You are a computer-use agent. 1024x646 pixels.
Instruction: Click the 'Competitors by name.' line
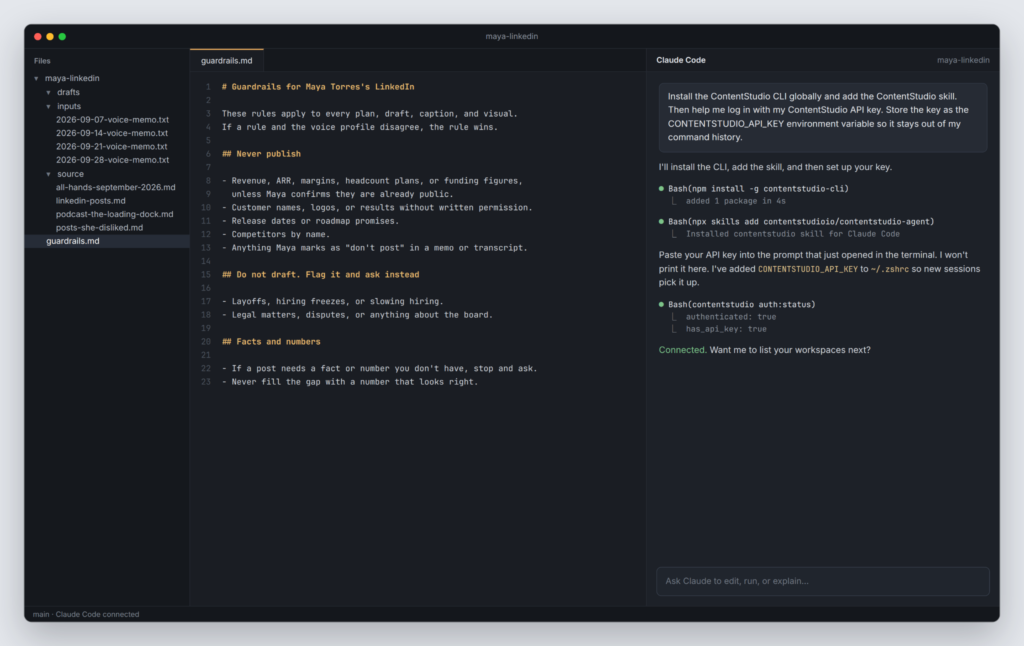[x=276, y=234]
